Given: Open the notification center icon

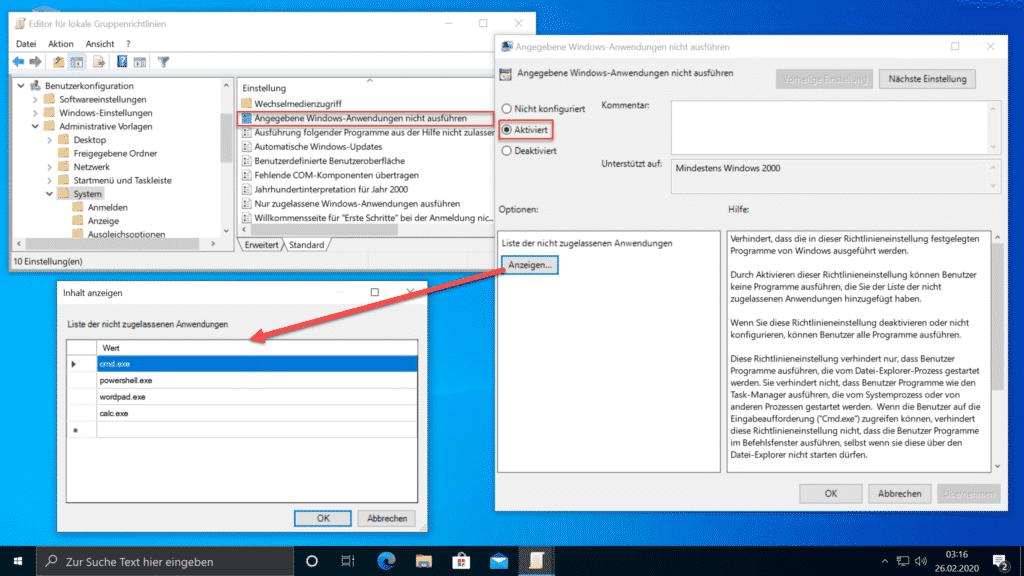Looking at the screenshot, I should click(1000, 561).
